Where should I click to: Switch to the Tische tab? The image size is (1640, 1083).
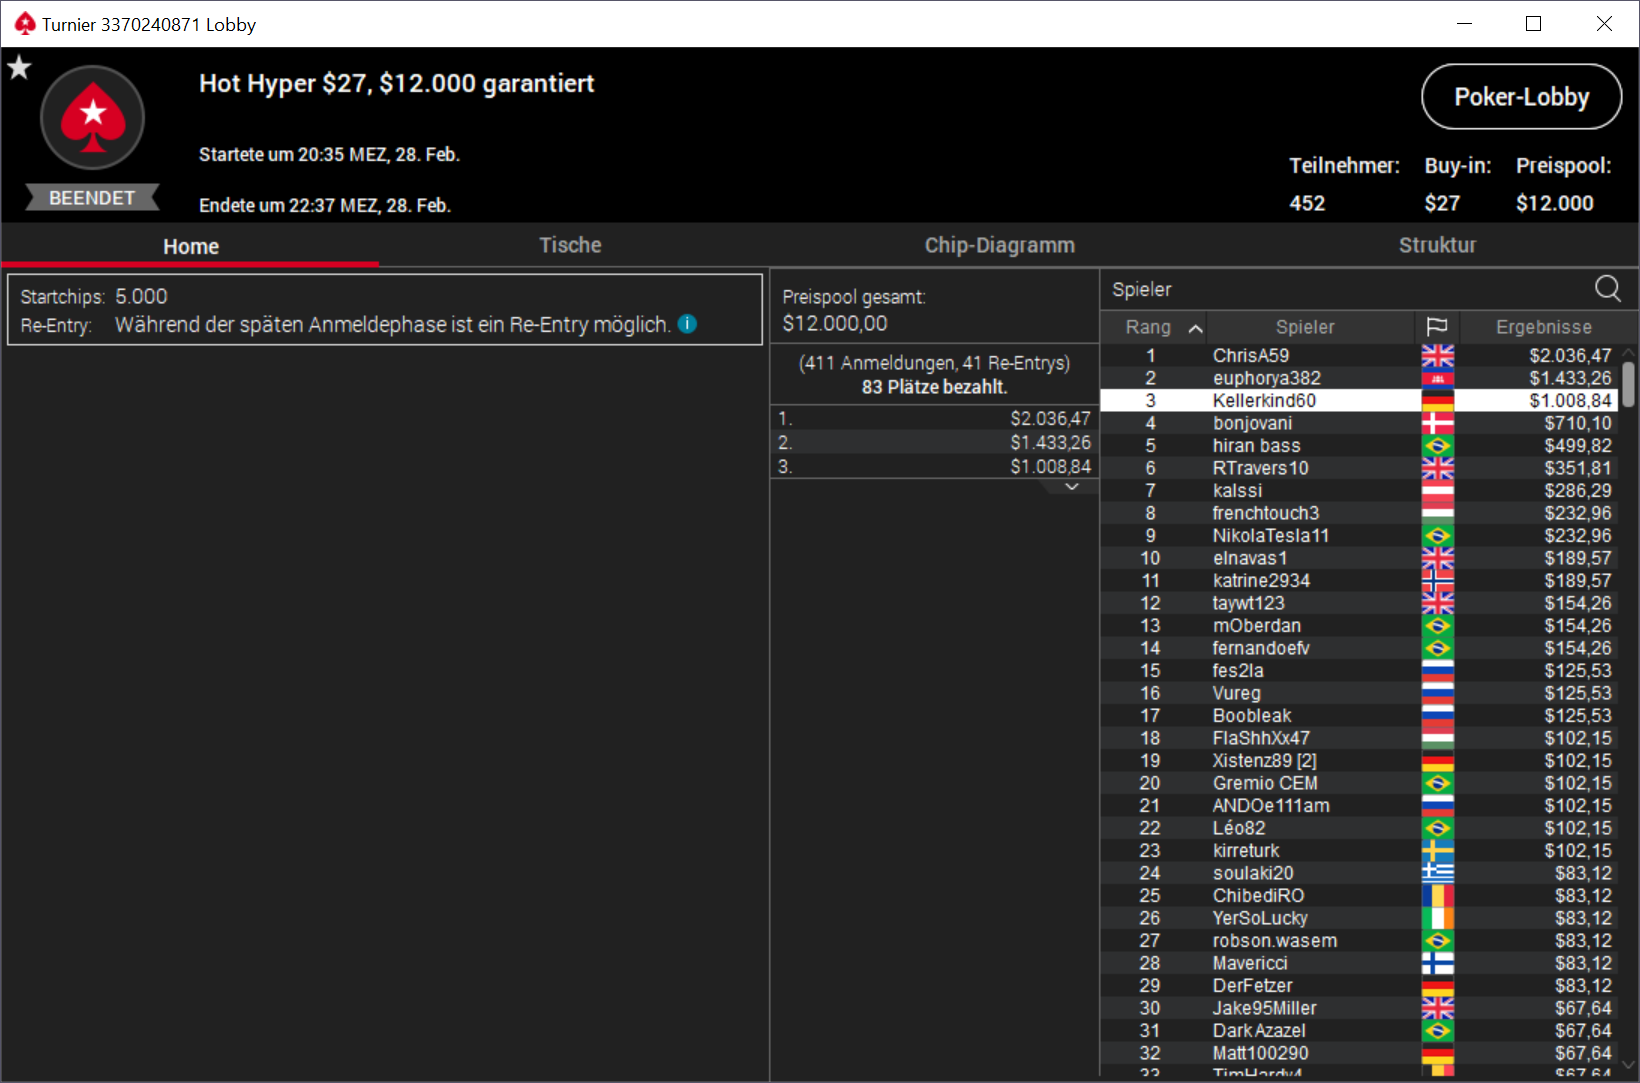(x=570, y=245)
